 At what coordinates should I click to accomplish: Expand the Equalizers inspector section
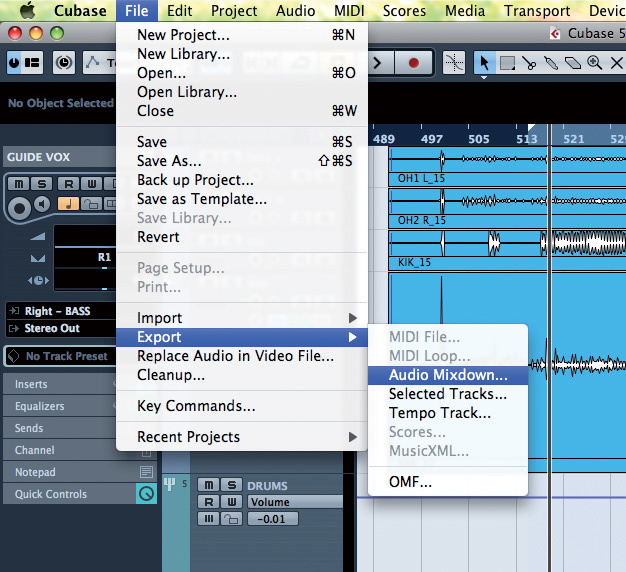click(x=60, y=406)
